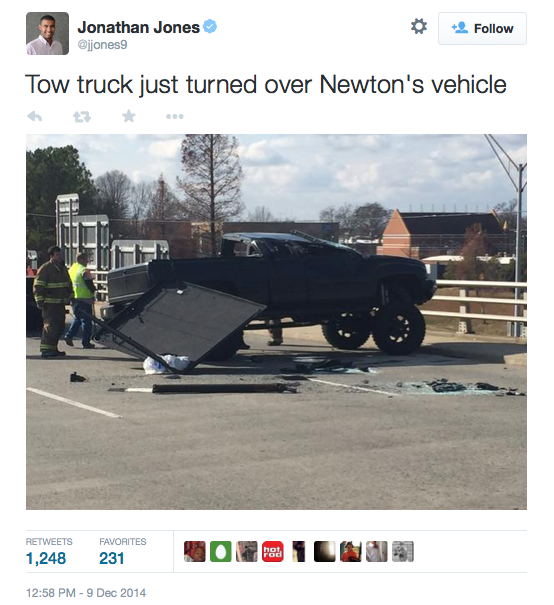Click the hot rod avatar

(273, 551)
